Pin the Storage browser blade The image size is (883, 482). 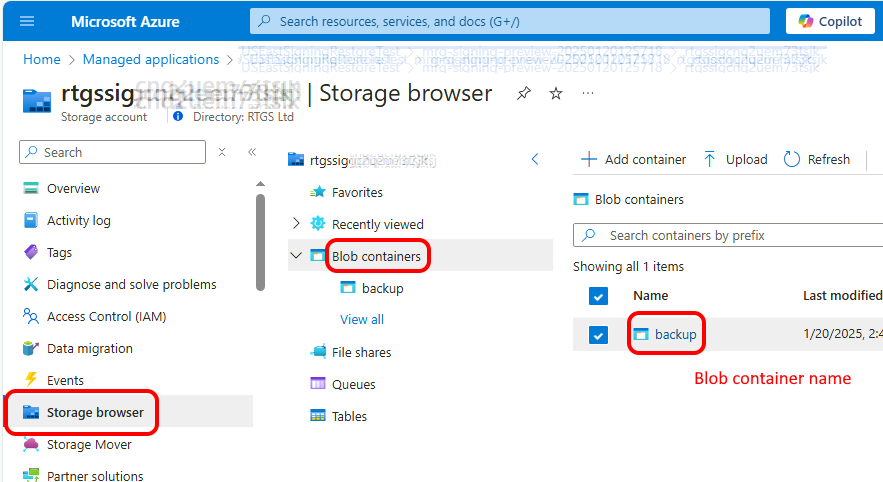coord(524,93)
